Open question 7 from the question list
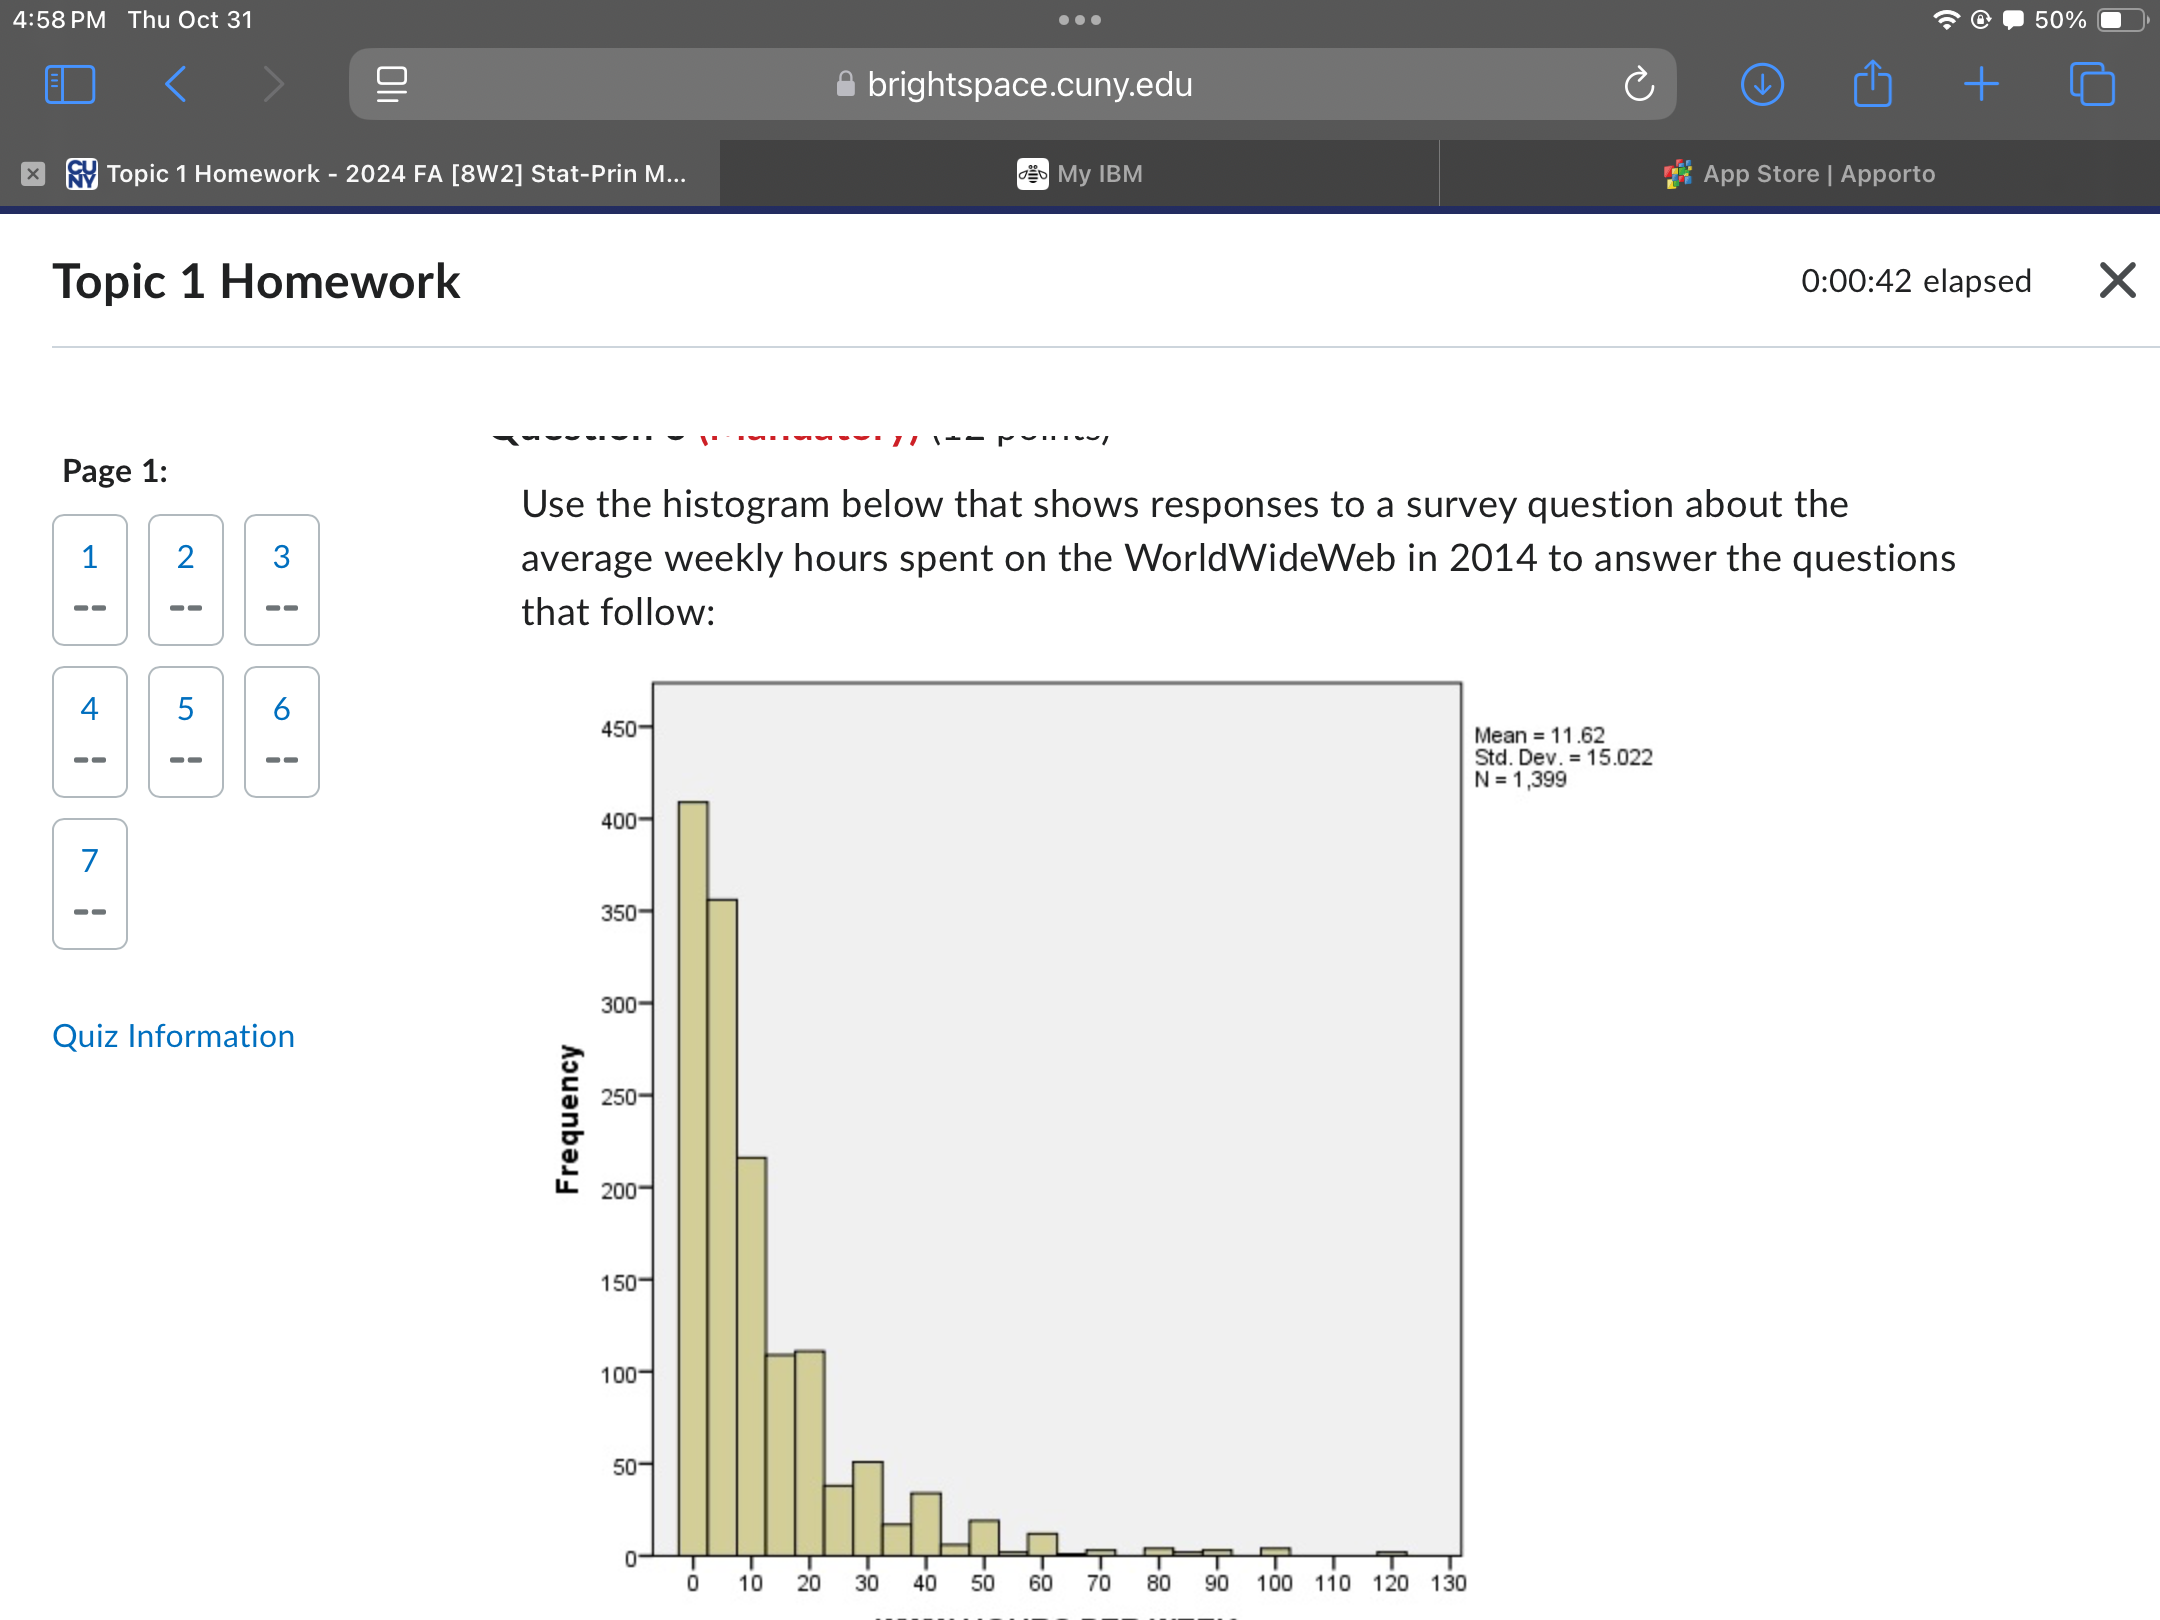Screen dimensions: 2160x1620 (x=89, y=884)
